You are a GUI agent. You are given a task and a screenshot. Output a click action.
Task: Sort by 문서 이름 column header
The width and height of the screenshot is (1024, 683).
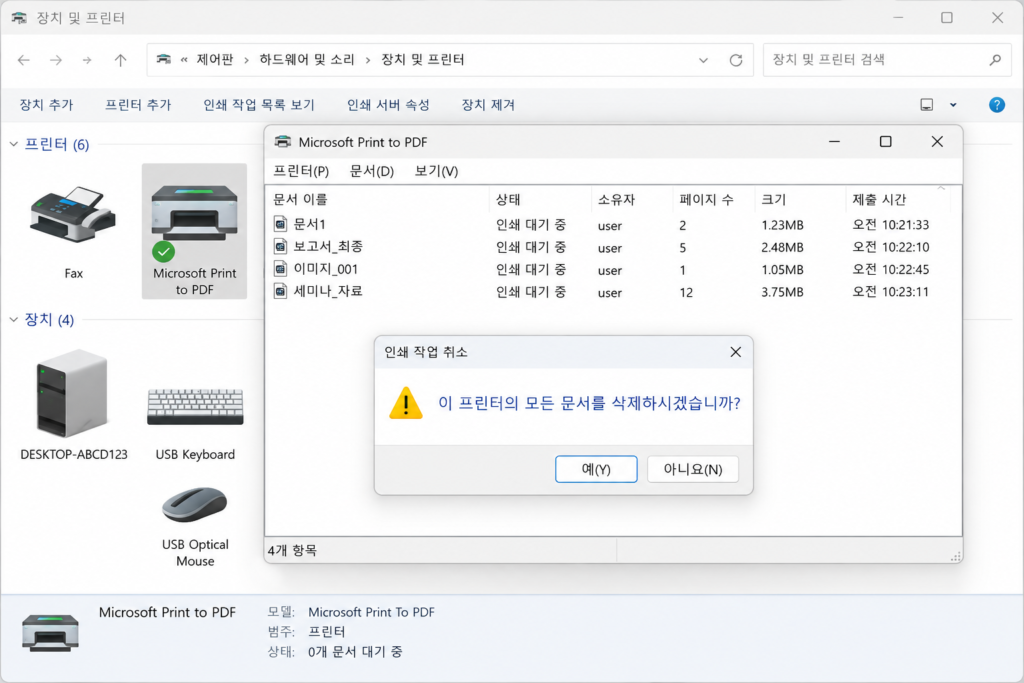377,199
